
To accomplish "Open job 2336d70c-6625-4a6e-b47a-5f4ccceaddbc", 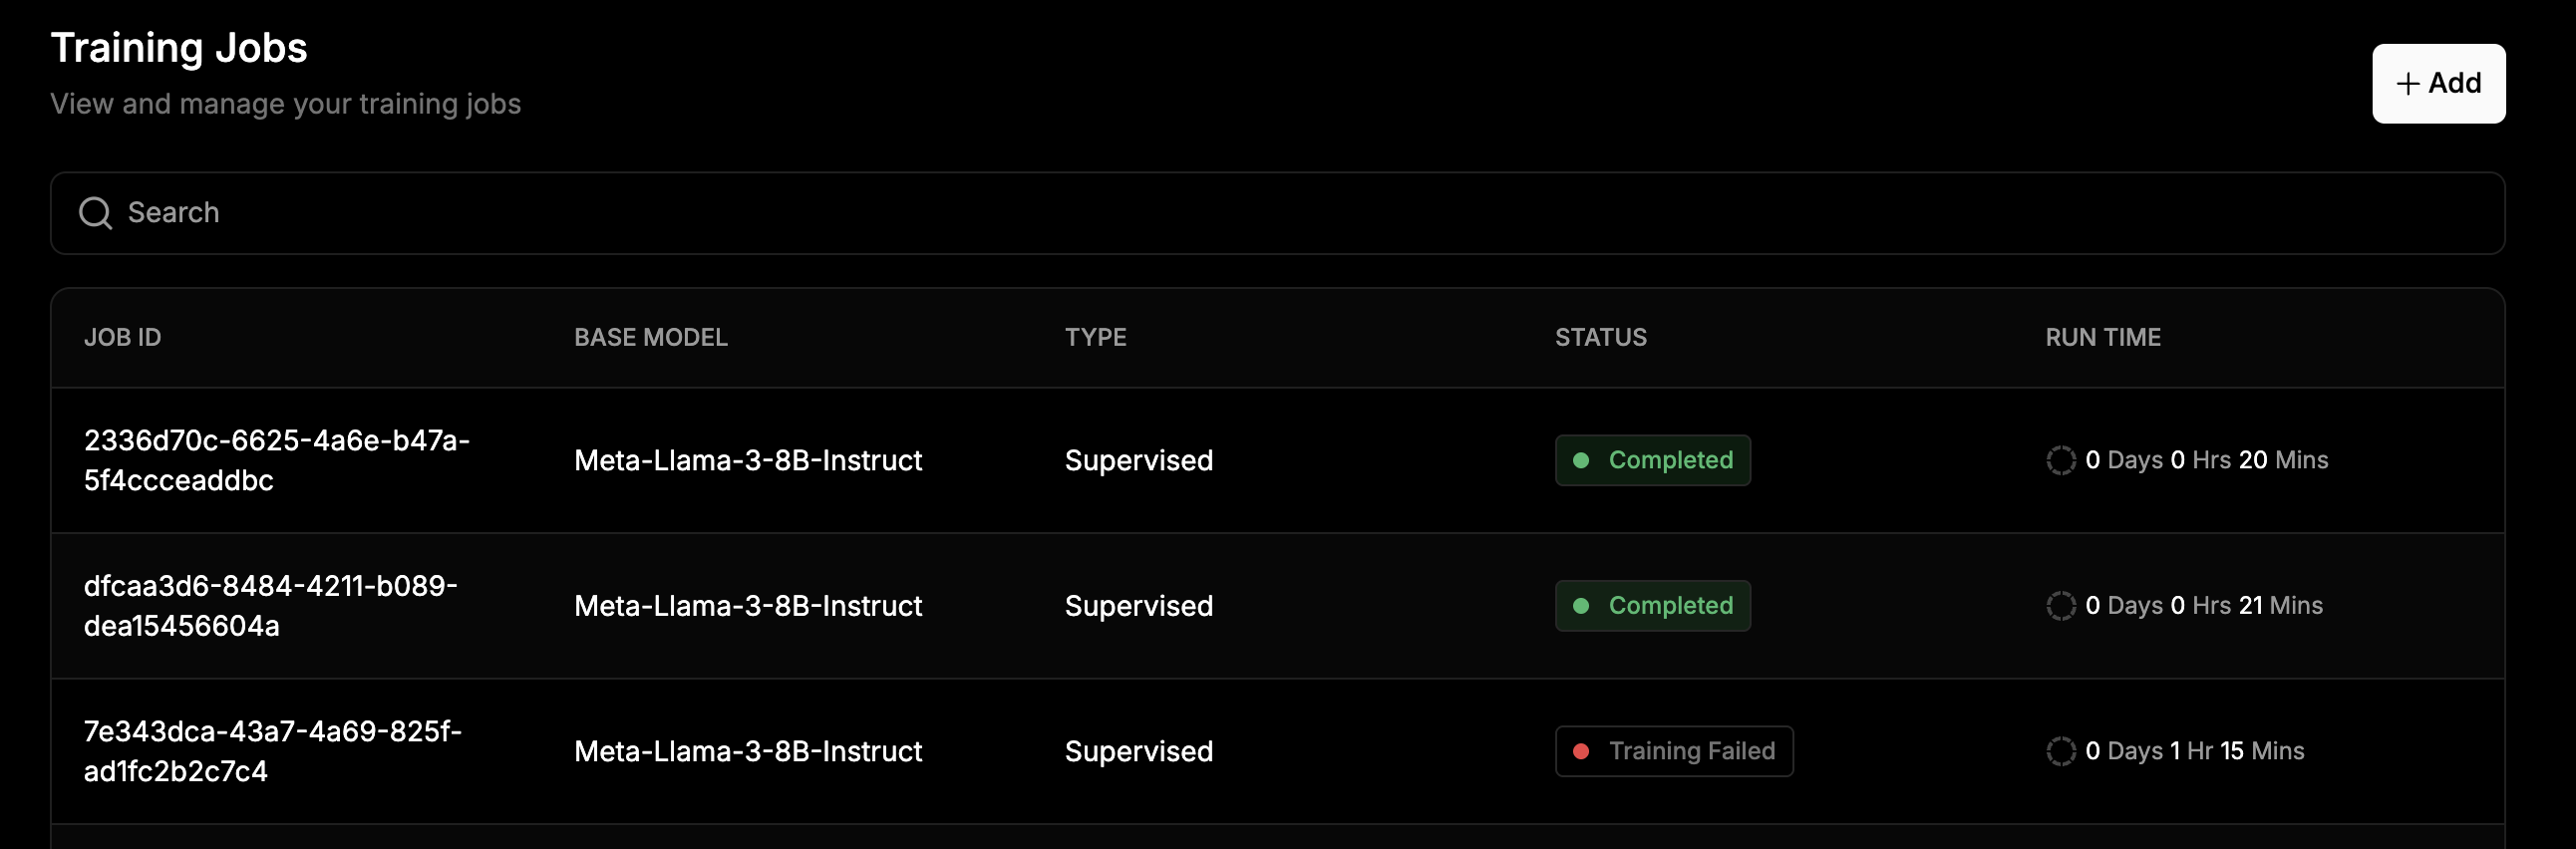I will pos(277,460).
